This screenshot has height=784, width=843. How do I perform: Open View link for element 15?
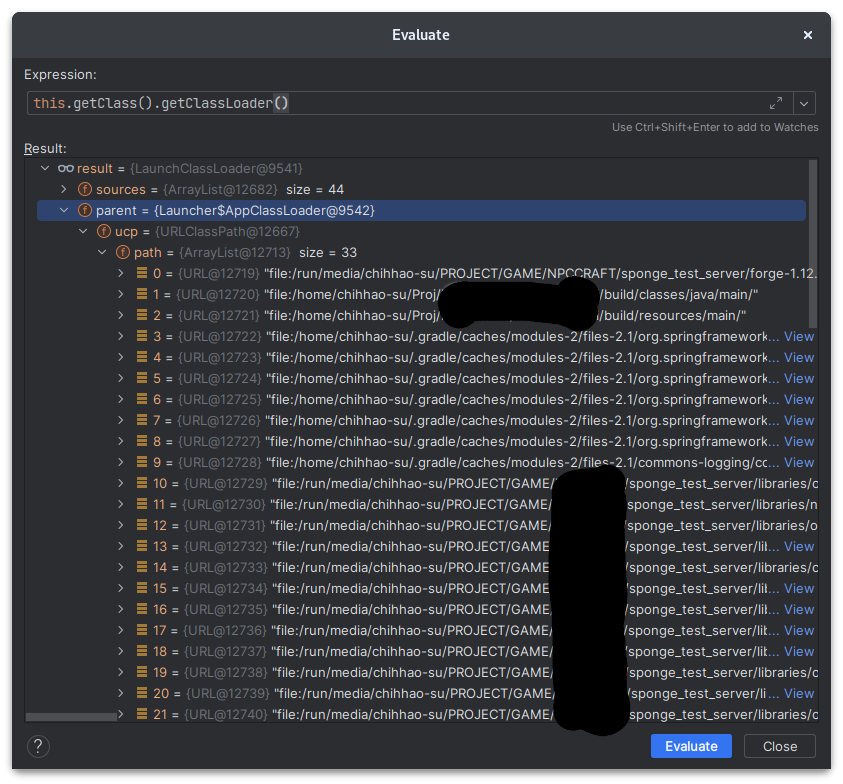799,588
